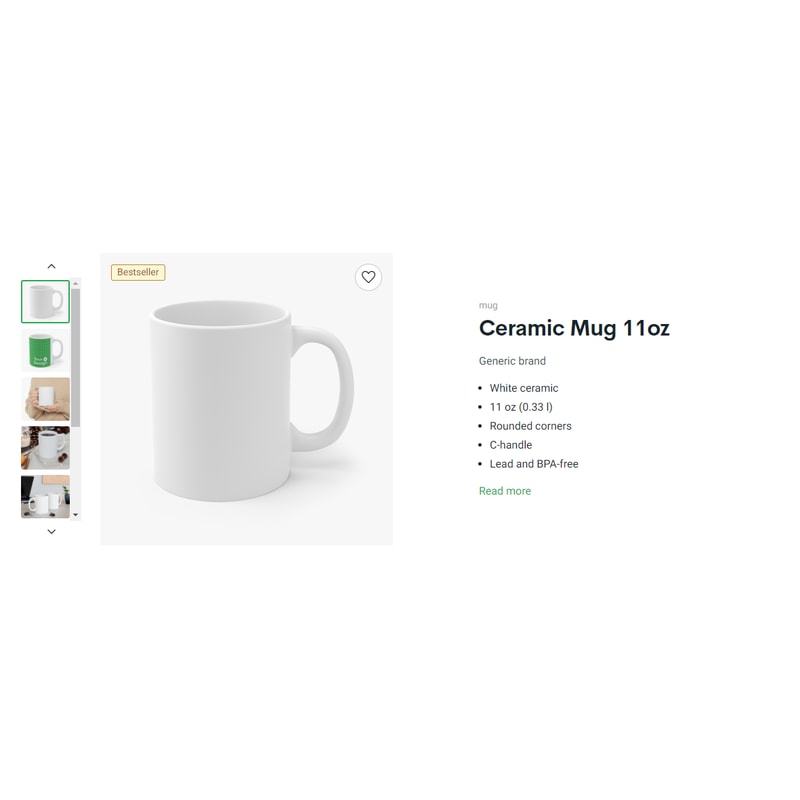Image resolution: width=800 pixels, height=800 pixels.
Task: Click the large white mug product image
Action: click(246, 399)
